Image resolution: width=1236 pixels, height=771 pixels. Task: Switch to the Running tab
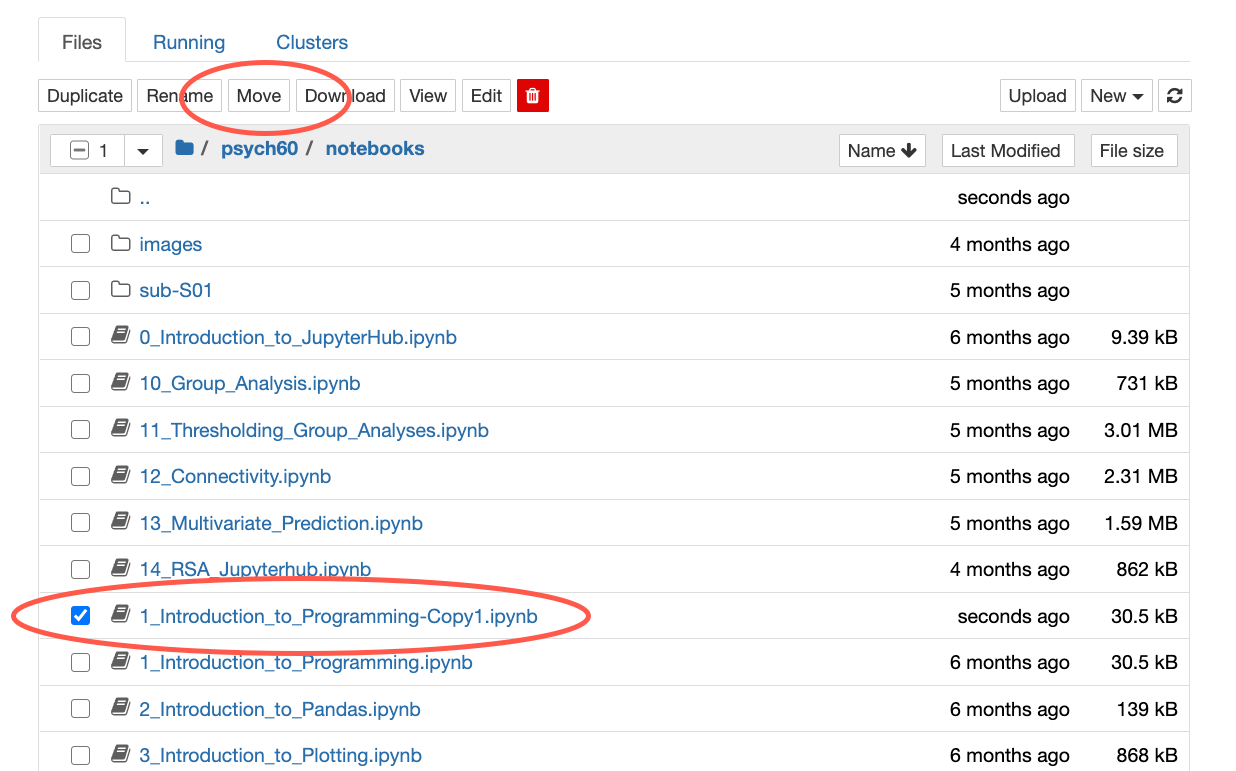click(189, 43)
